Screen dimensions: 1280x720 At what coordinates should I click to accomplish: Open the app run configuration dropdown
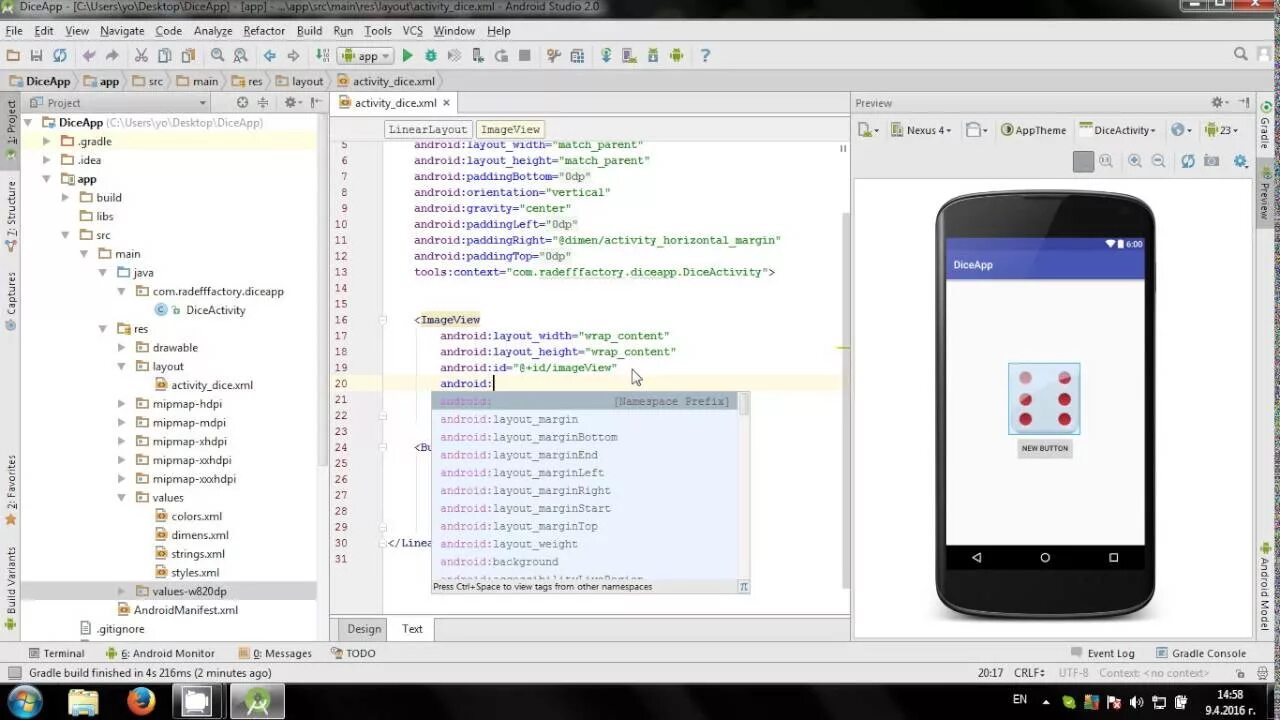(366, 56)
